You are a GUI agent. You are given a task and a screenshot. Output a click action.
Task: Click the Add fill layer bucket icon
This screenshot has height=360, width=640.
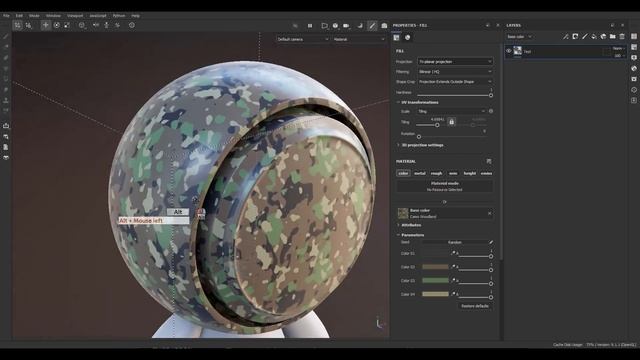pos(594,37)
